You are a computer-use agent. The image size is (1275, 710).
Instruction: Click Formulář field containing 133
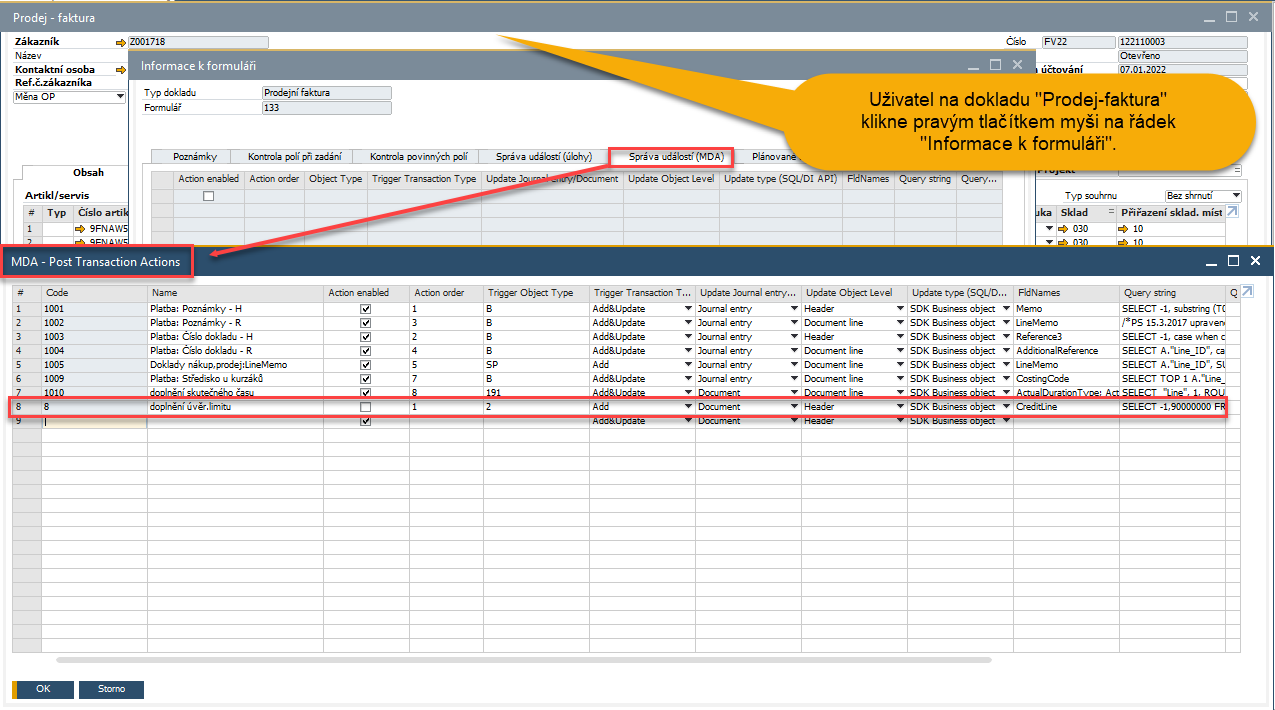tap(326, 107)
